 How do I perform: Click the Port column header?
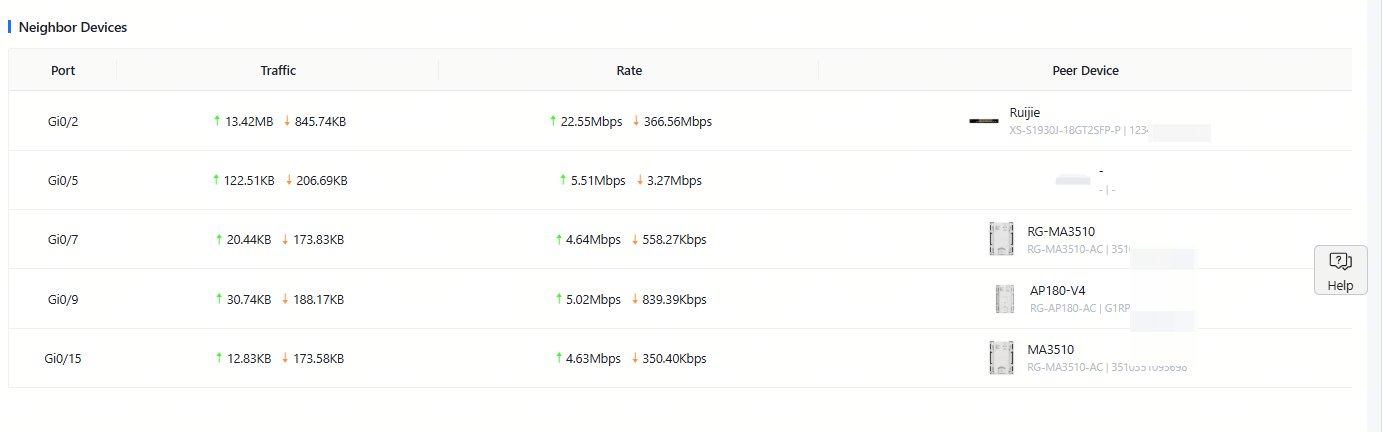pyautogui.click(x=63, y=71)
